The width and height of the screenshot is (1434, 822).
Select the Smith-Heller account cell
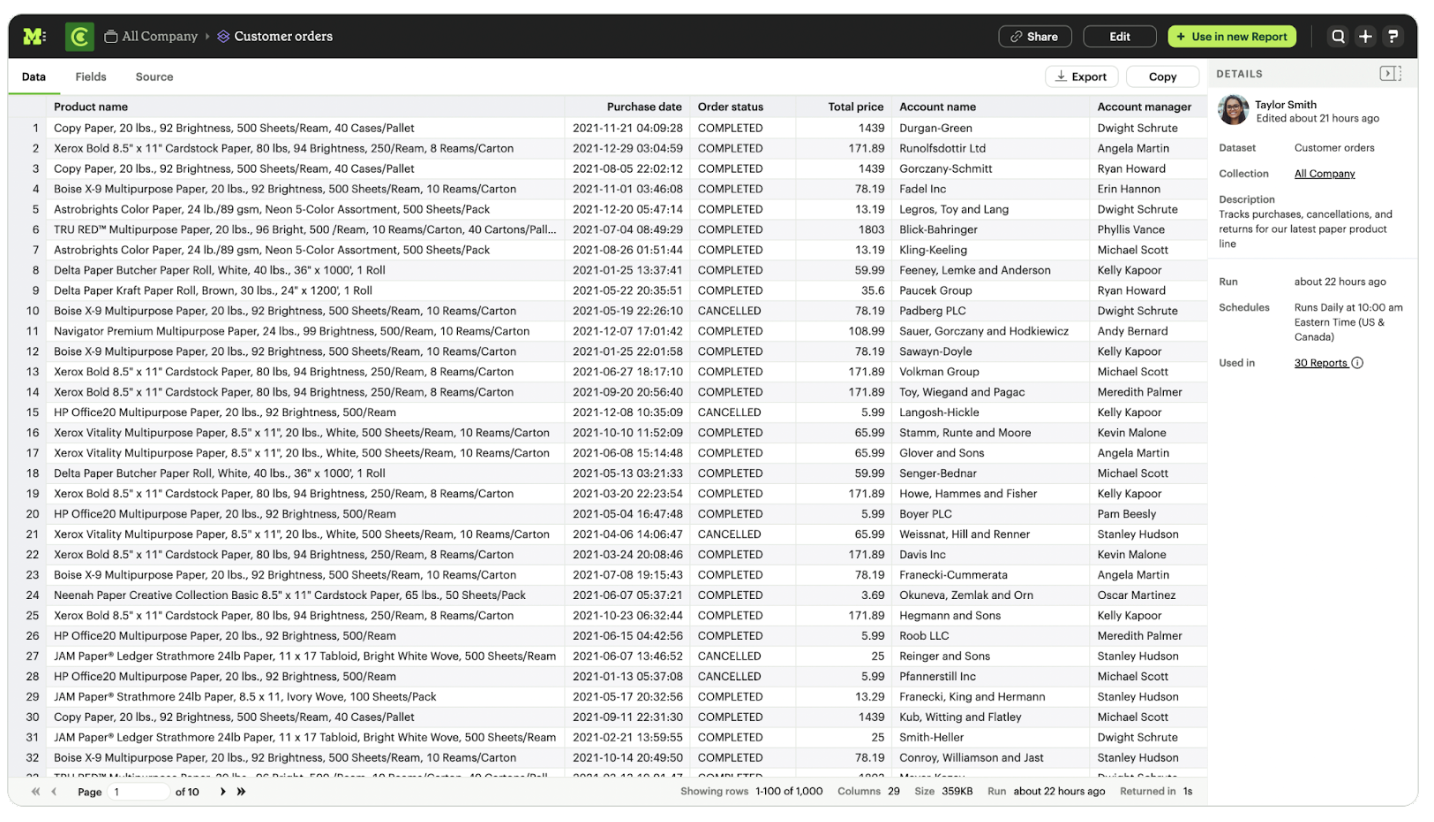(x=990, y=737)
